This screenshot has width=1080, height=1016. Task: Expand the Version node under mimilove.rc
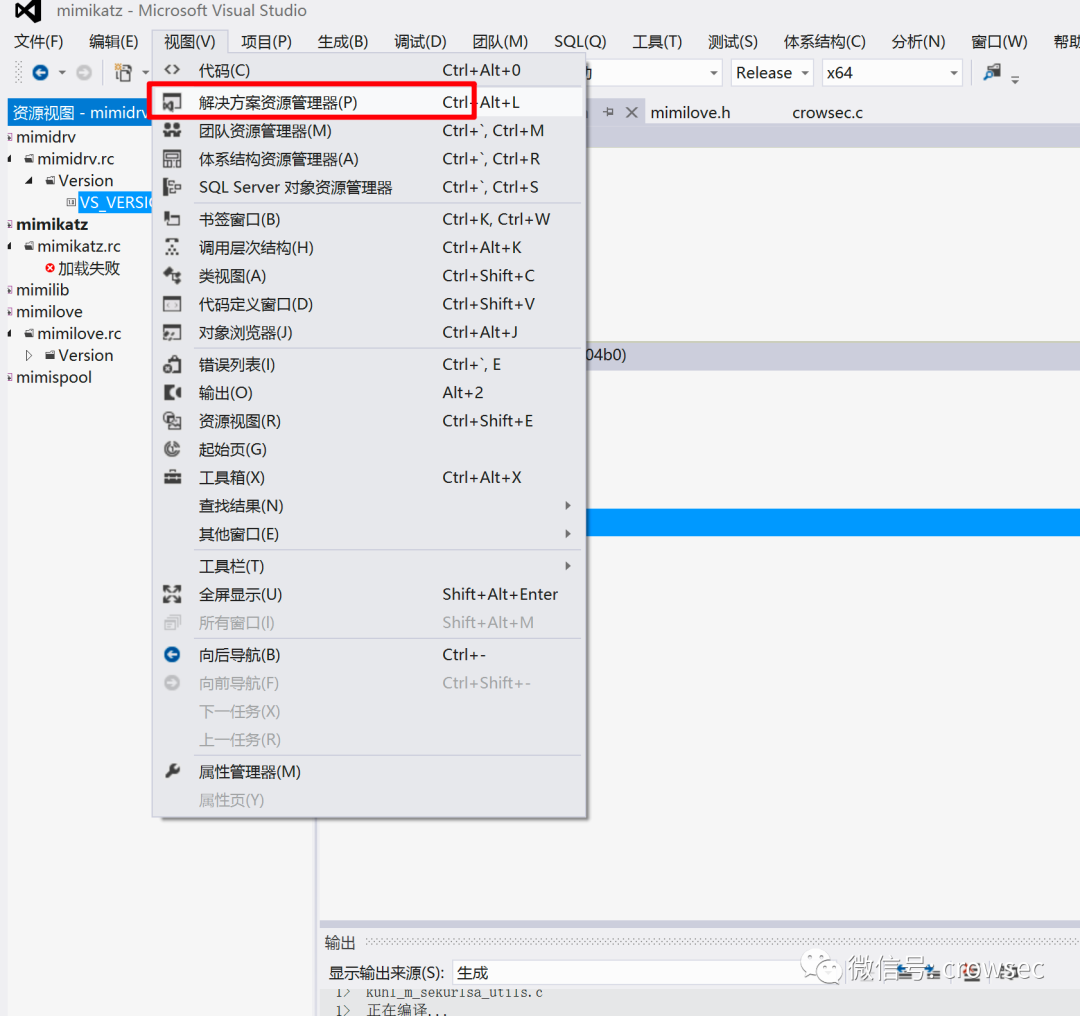[29, 355]
